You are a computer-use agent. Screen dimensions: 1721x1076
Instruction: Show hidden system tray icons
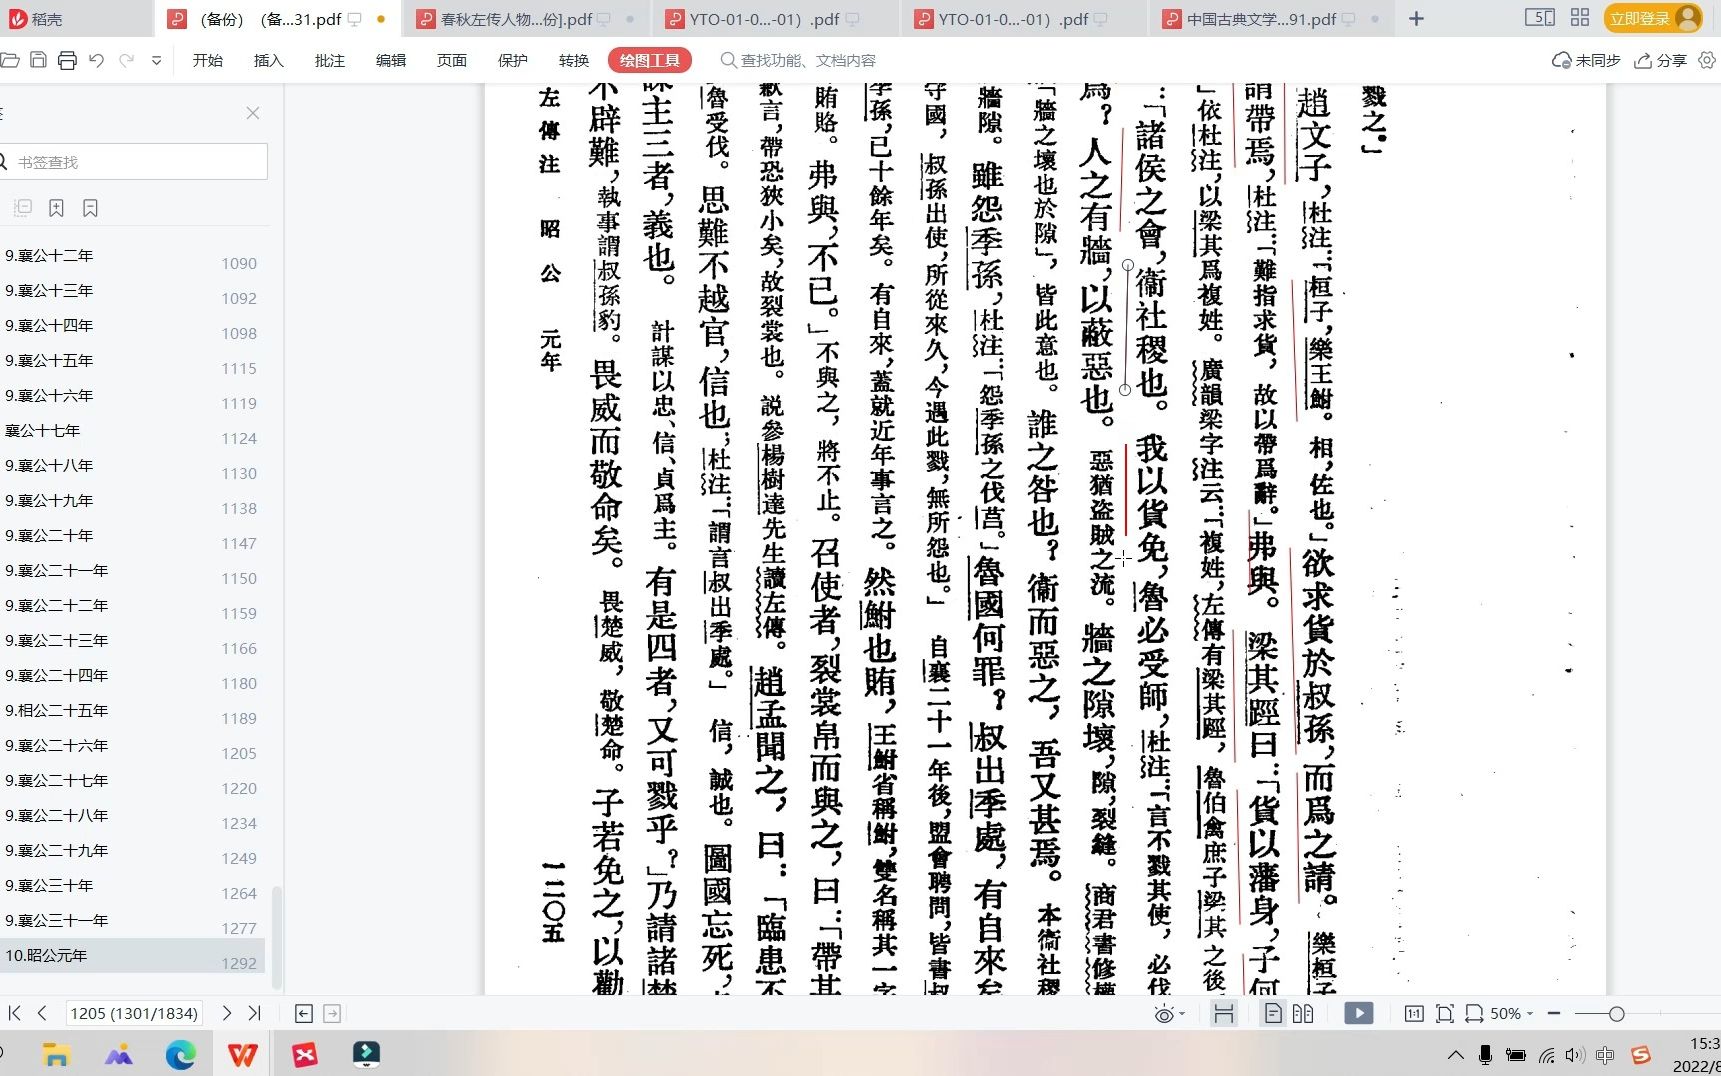point(1456,1055)
